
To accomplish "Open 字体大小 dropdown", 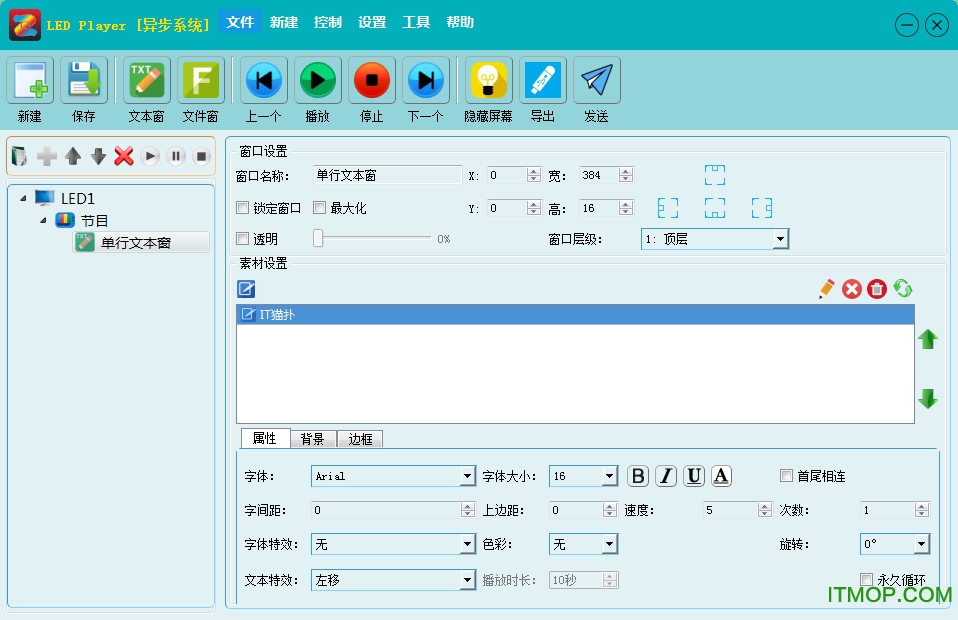I will pyautogui.click(x=583, y=476).
